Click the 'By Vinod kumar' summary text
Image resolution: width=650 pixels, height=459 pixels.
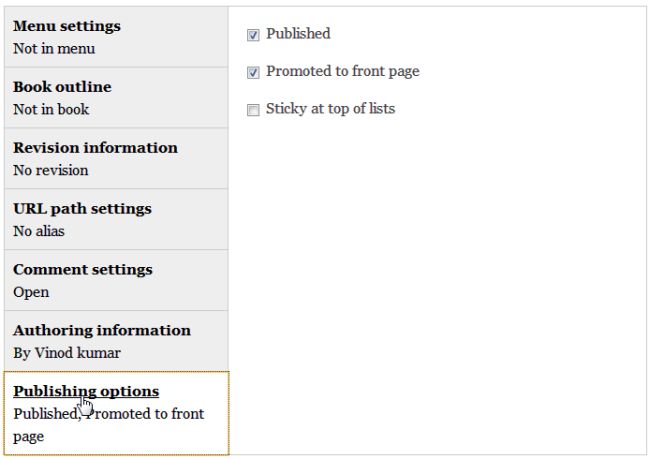coord(66,353)
